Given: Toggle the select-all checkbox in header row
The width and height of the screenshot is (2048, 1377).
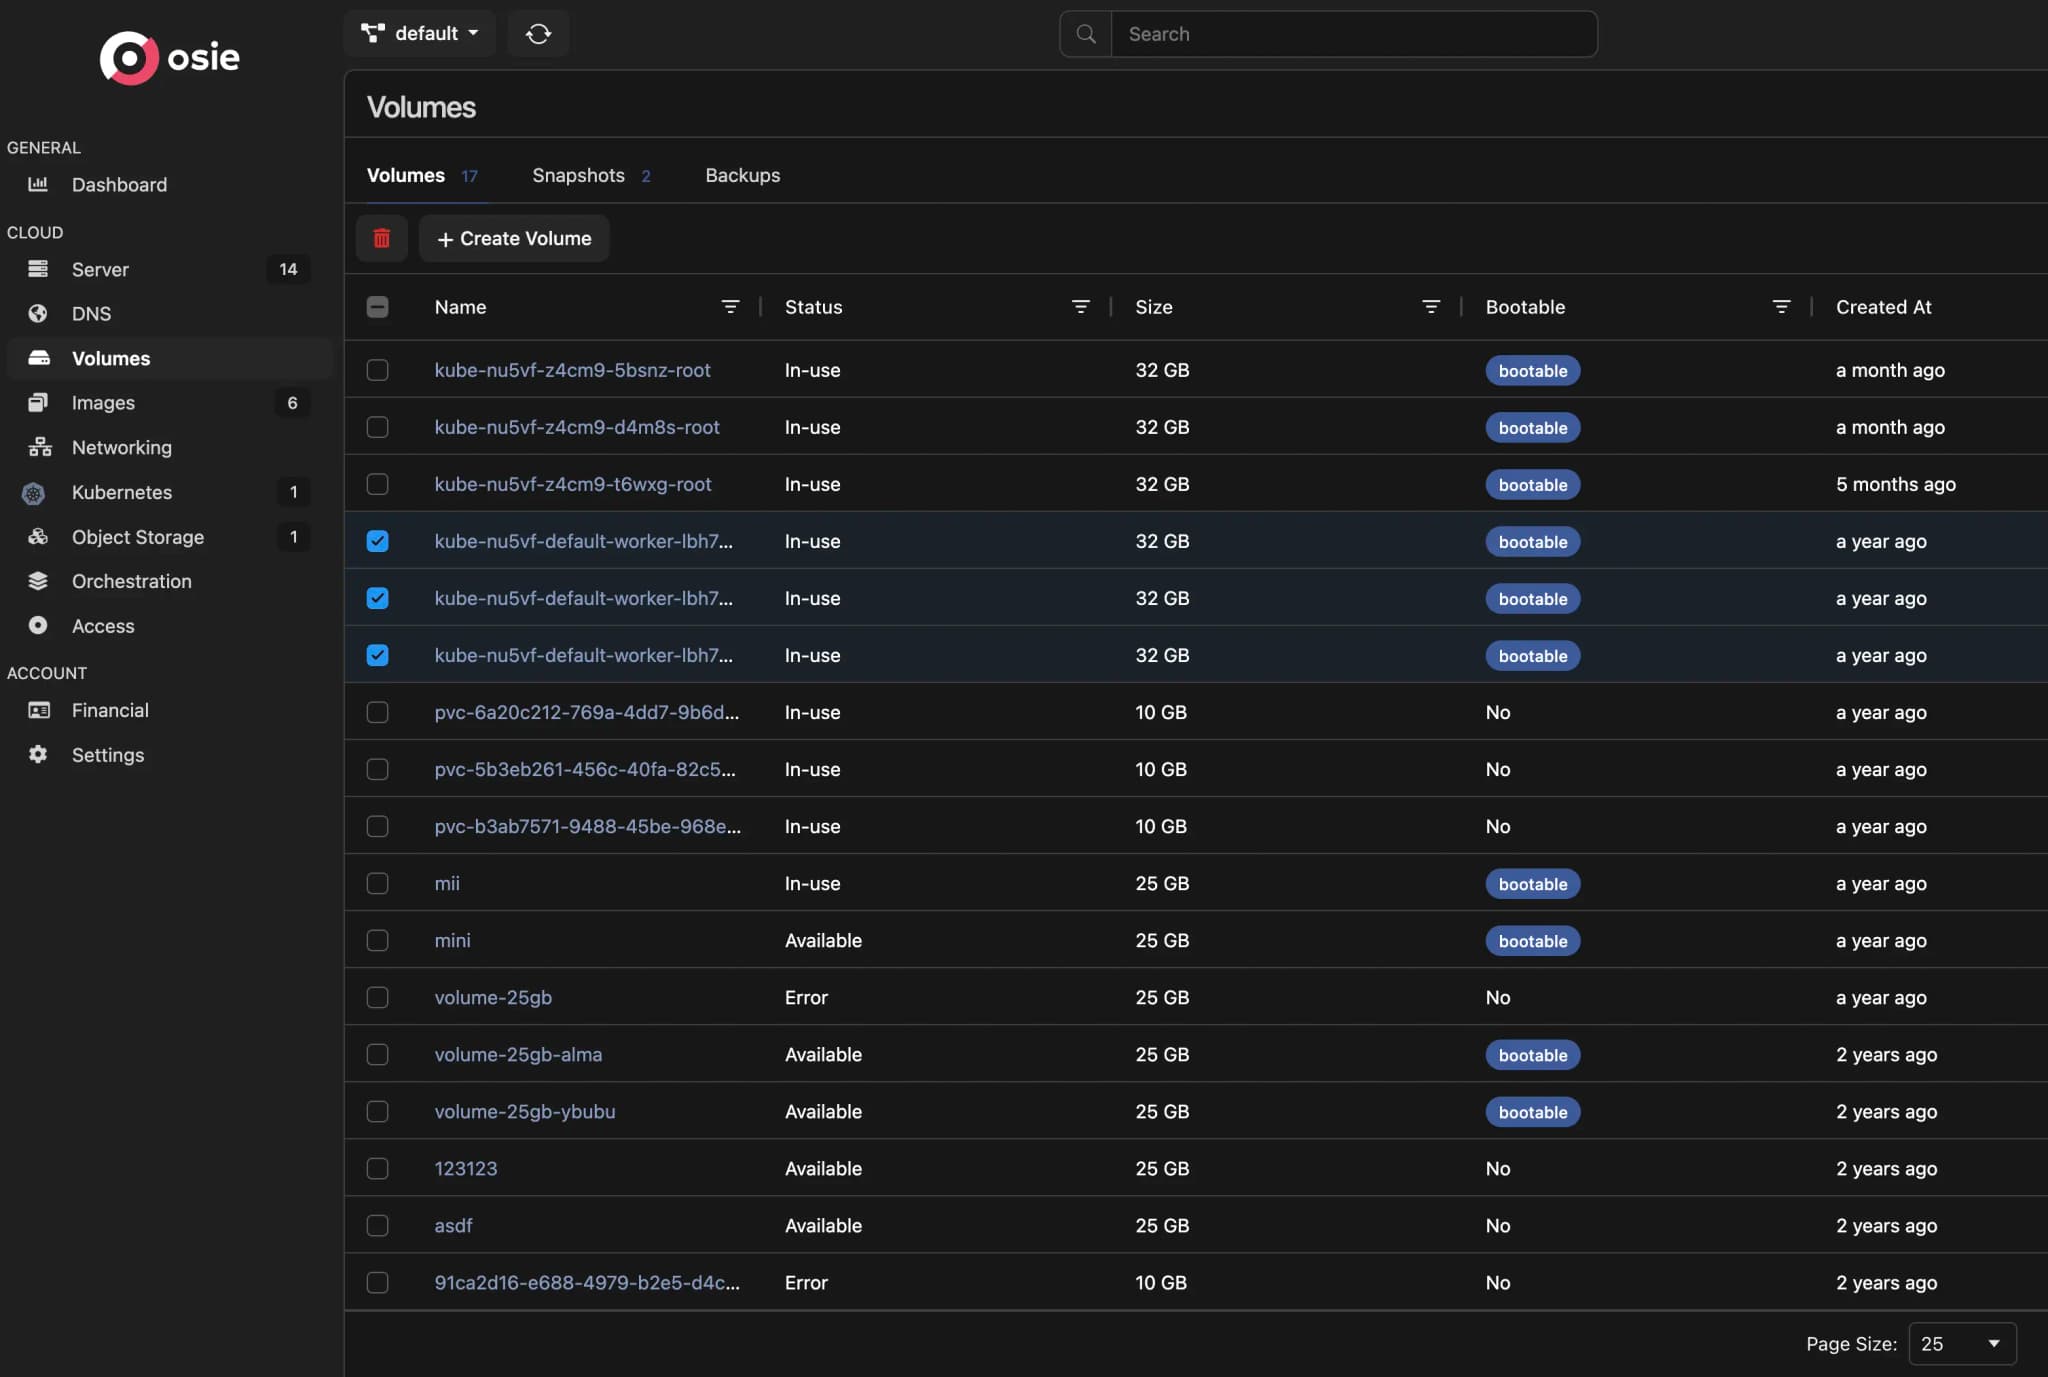Looking at the screenshot, I should click(x=377, y=307).
